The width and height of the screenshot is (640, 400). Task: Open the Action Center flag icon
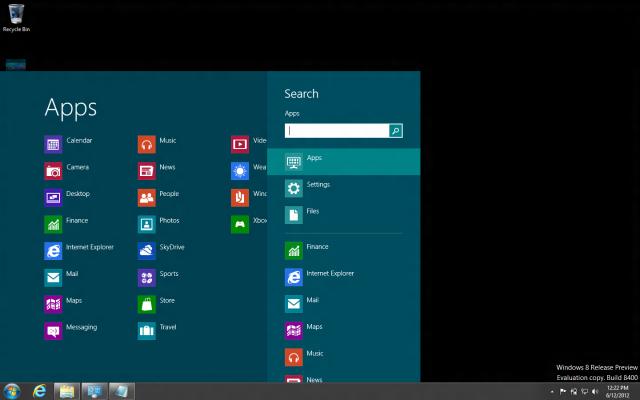point(563,391)
